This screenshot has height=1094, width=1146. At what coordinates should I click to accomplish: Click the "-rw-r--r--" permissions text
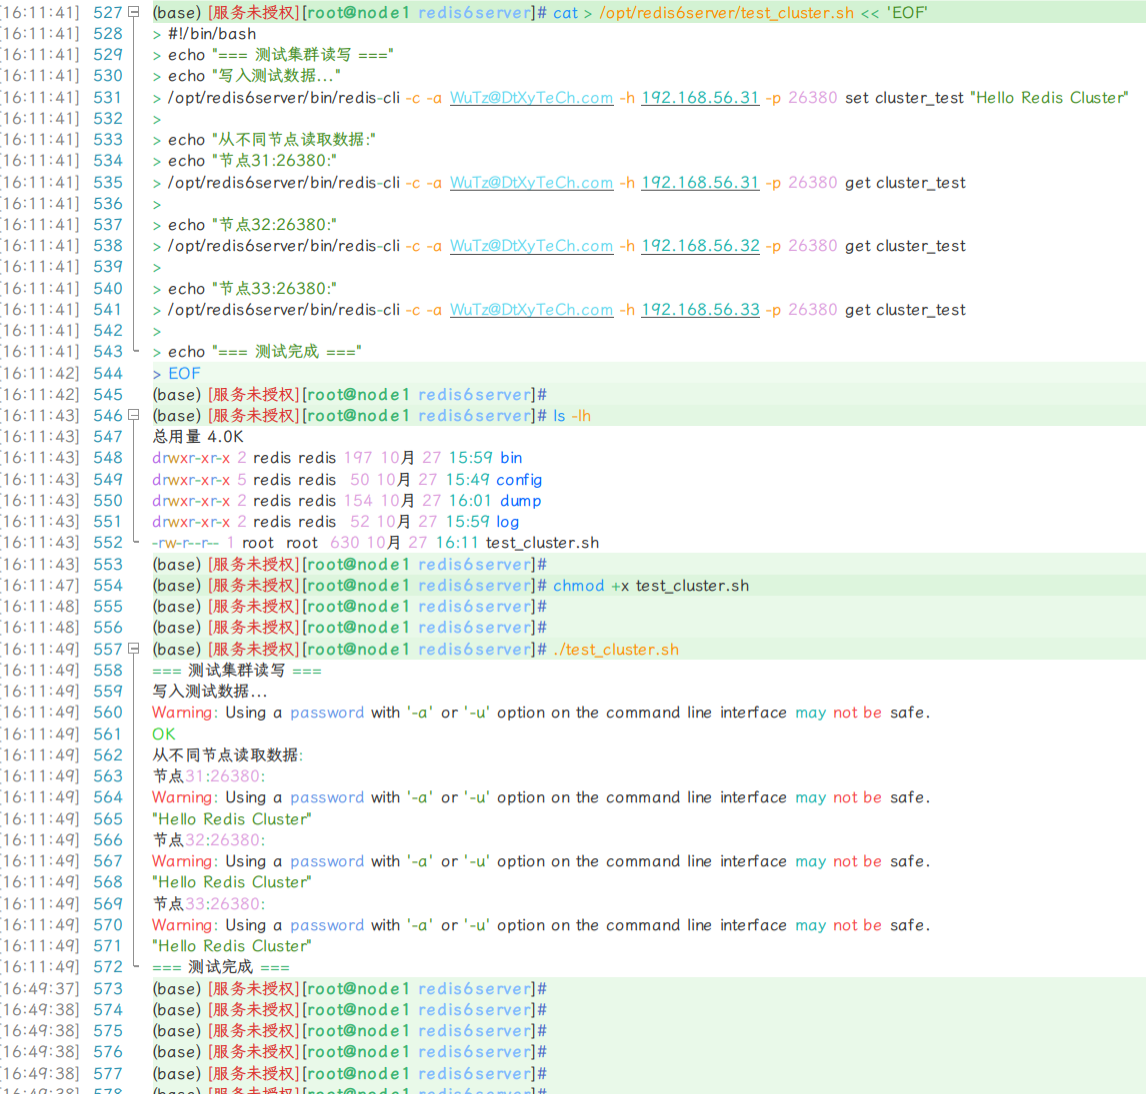point(185,543)
